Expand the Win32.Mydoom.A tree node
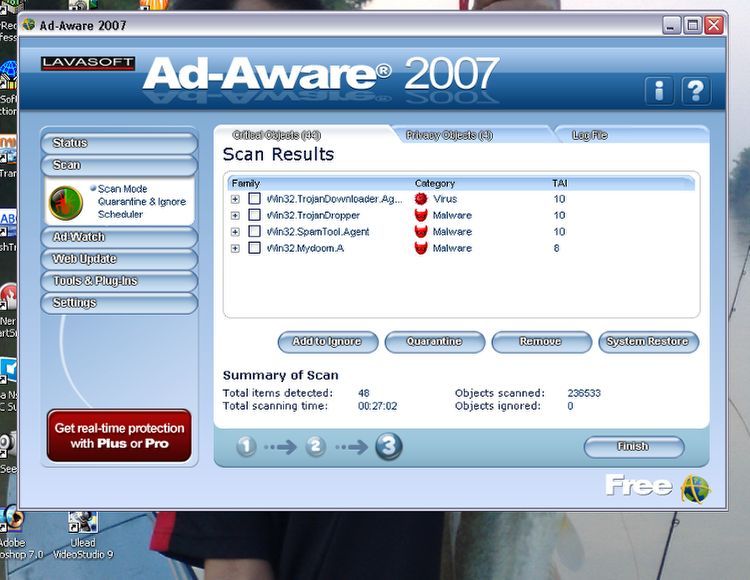 235,249
